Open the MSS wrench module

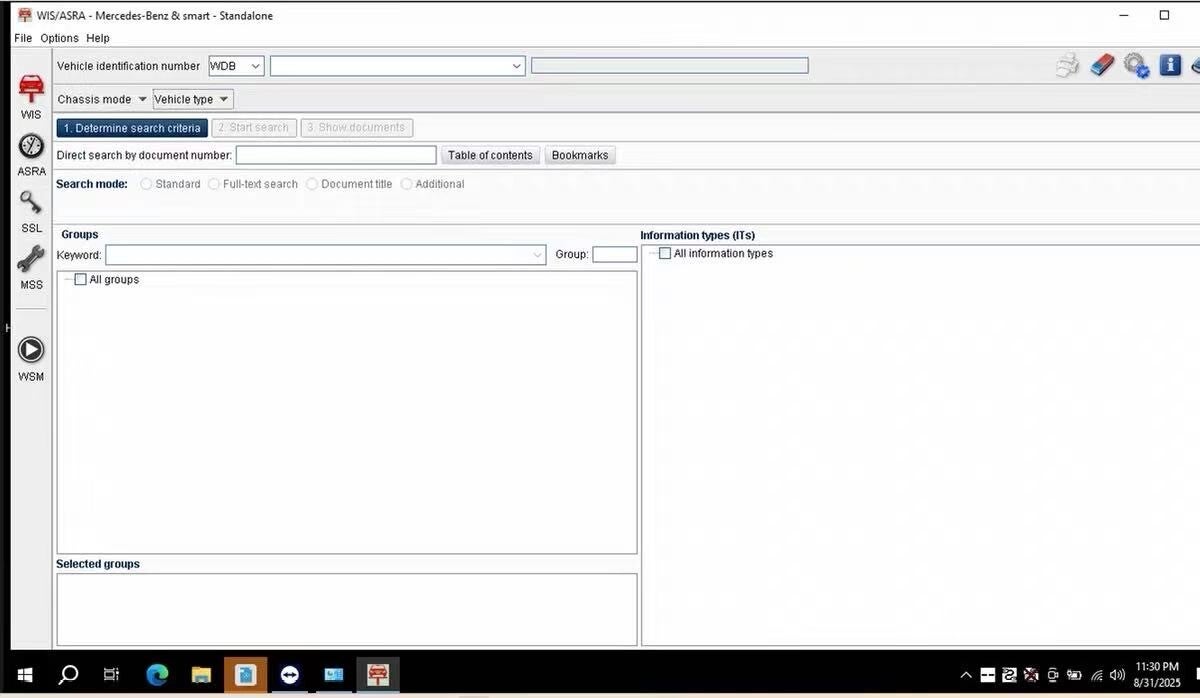click(31, 267)
